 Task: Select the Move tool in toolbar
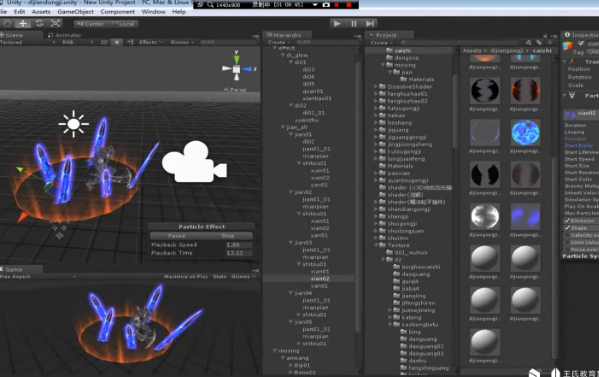click(x=23, y=24)
